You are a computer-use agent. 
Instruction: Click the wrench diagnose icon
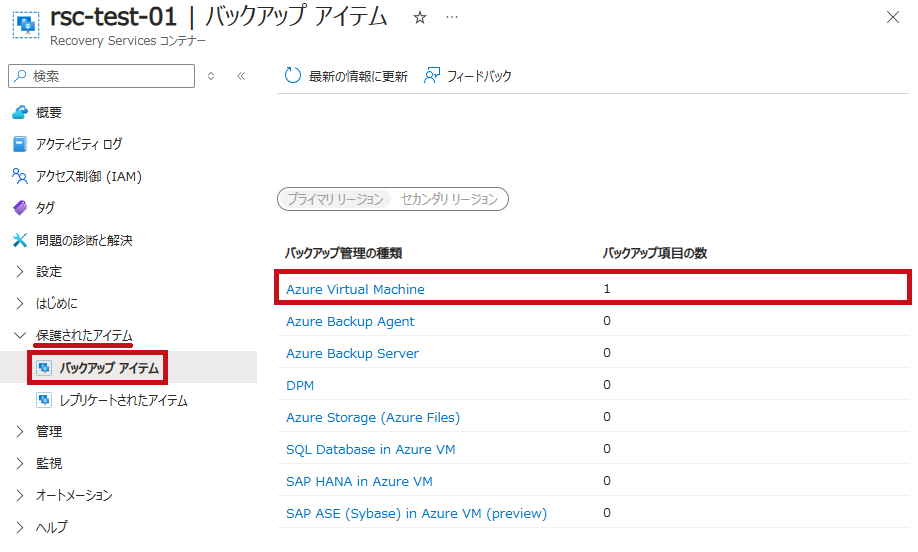tap(20, 240)
